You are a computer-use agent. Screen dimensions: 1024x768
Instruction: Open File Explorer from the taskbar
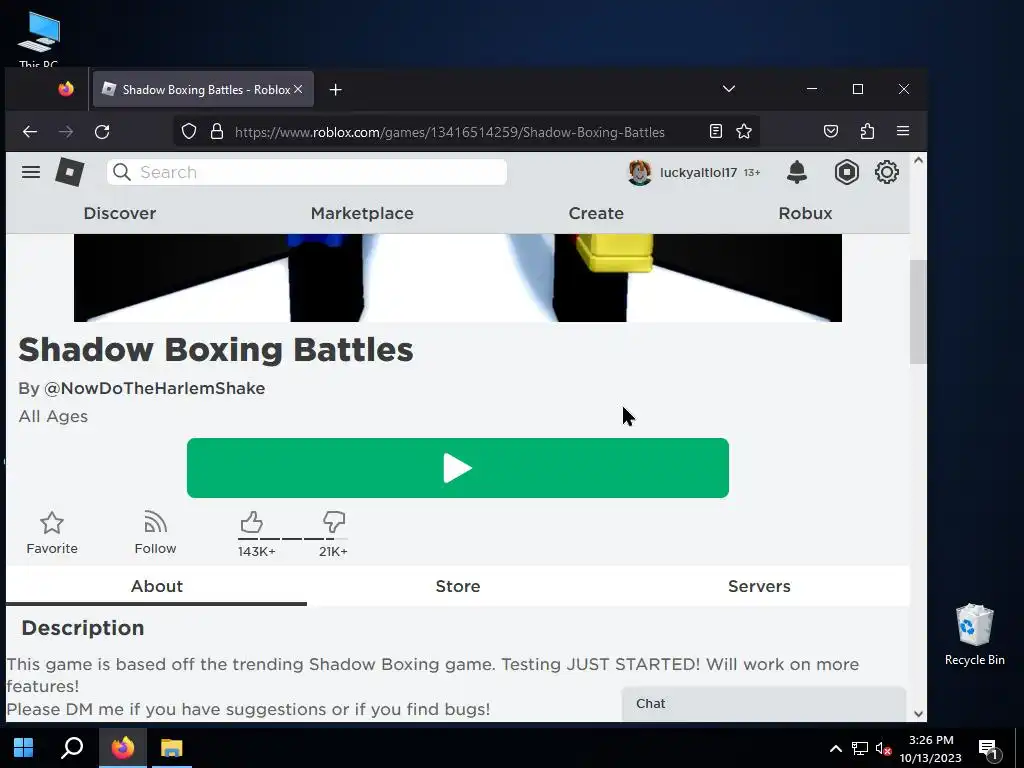tap(172, 748)
